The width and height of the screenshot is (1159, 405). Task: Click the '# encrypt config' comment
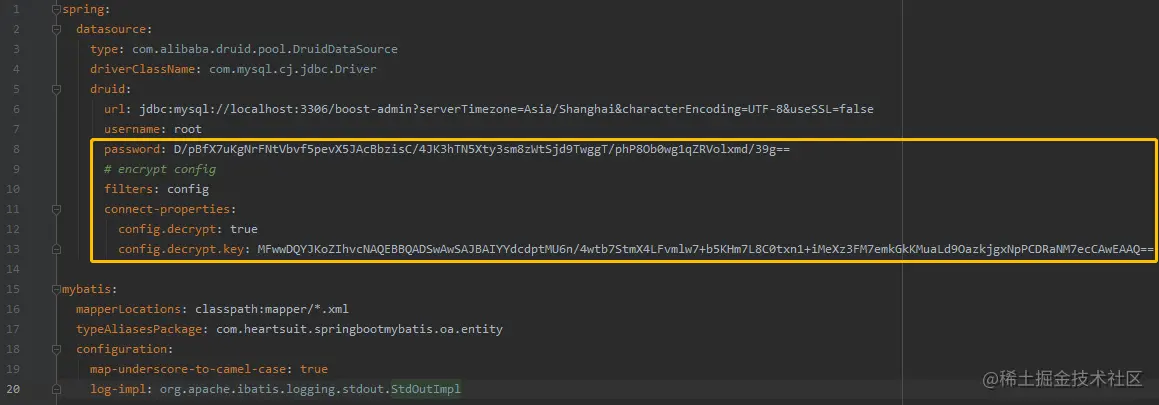[x=160, y=169]
